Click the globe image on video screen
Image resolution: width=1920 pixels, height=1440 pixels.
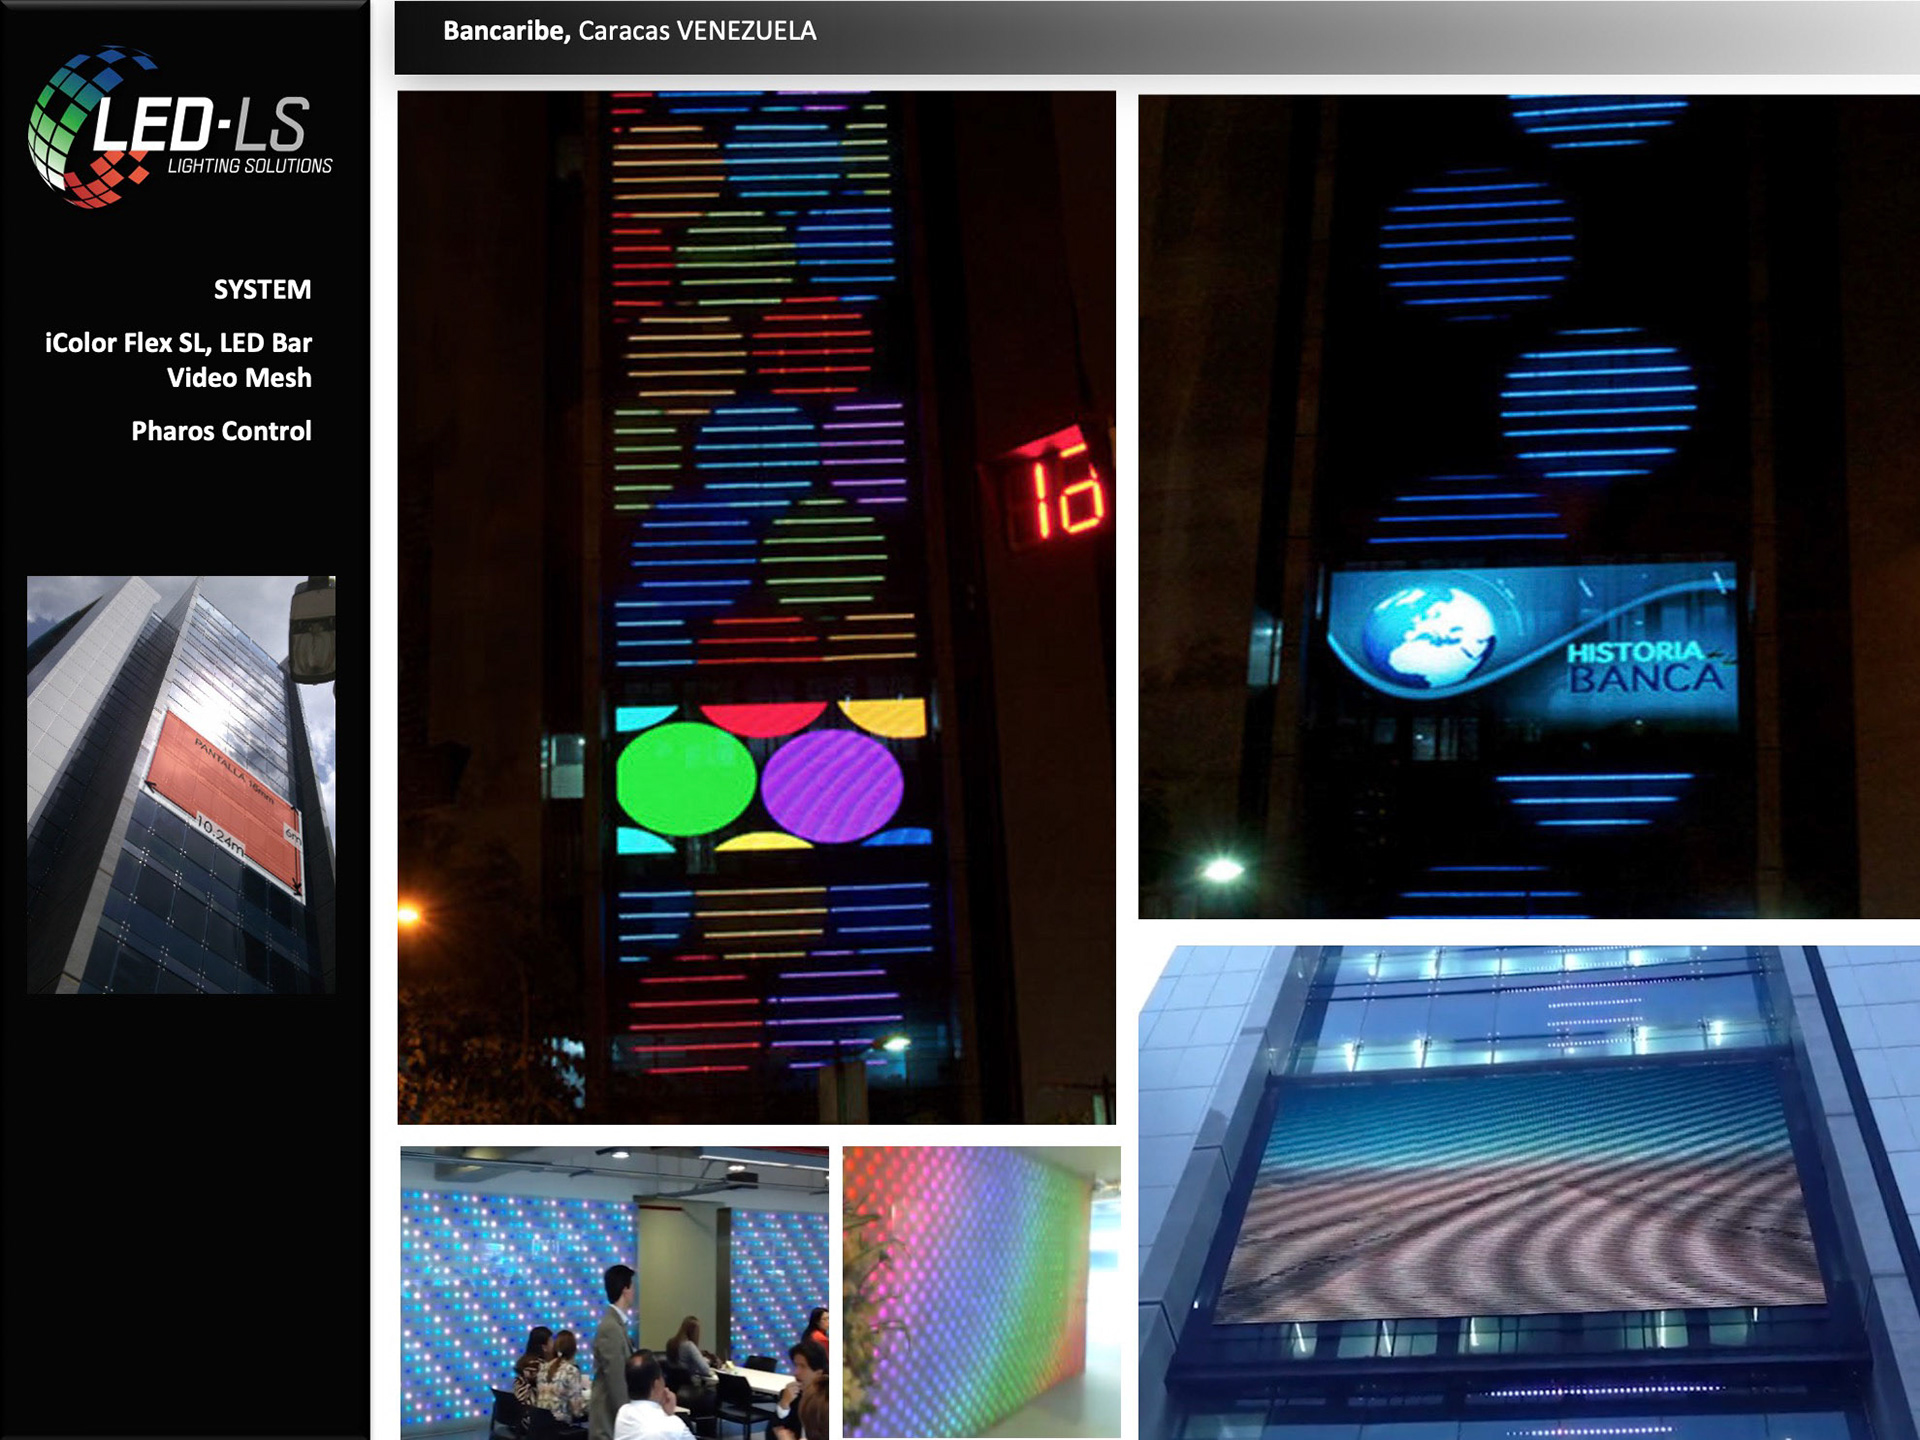click(1432, 637)
